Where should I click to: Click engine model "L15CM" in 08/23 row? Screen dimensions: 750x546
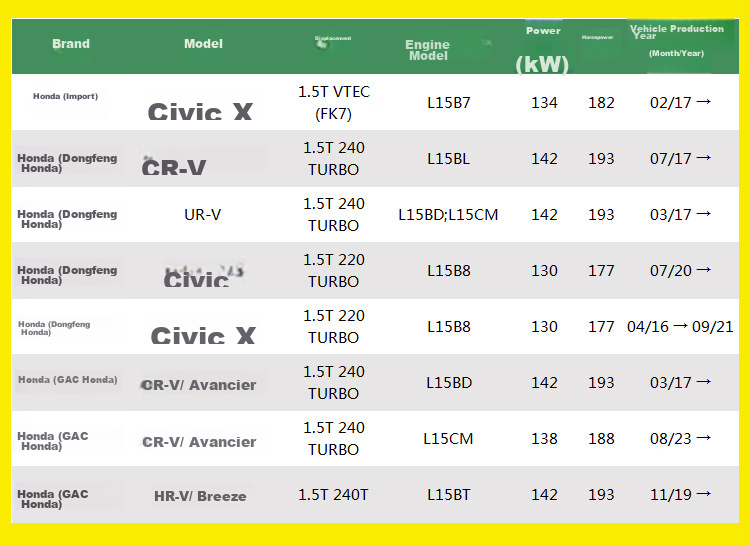[x=448, y=438]
